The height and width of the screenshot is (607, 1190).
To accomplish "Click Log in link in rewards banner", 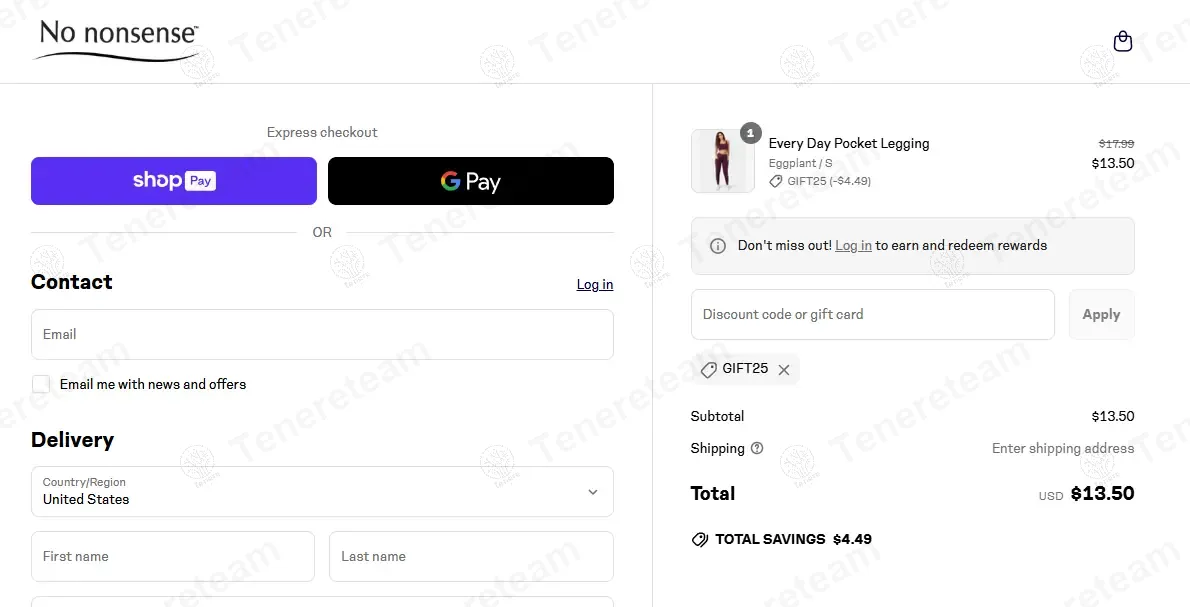I will [853, 246].
